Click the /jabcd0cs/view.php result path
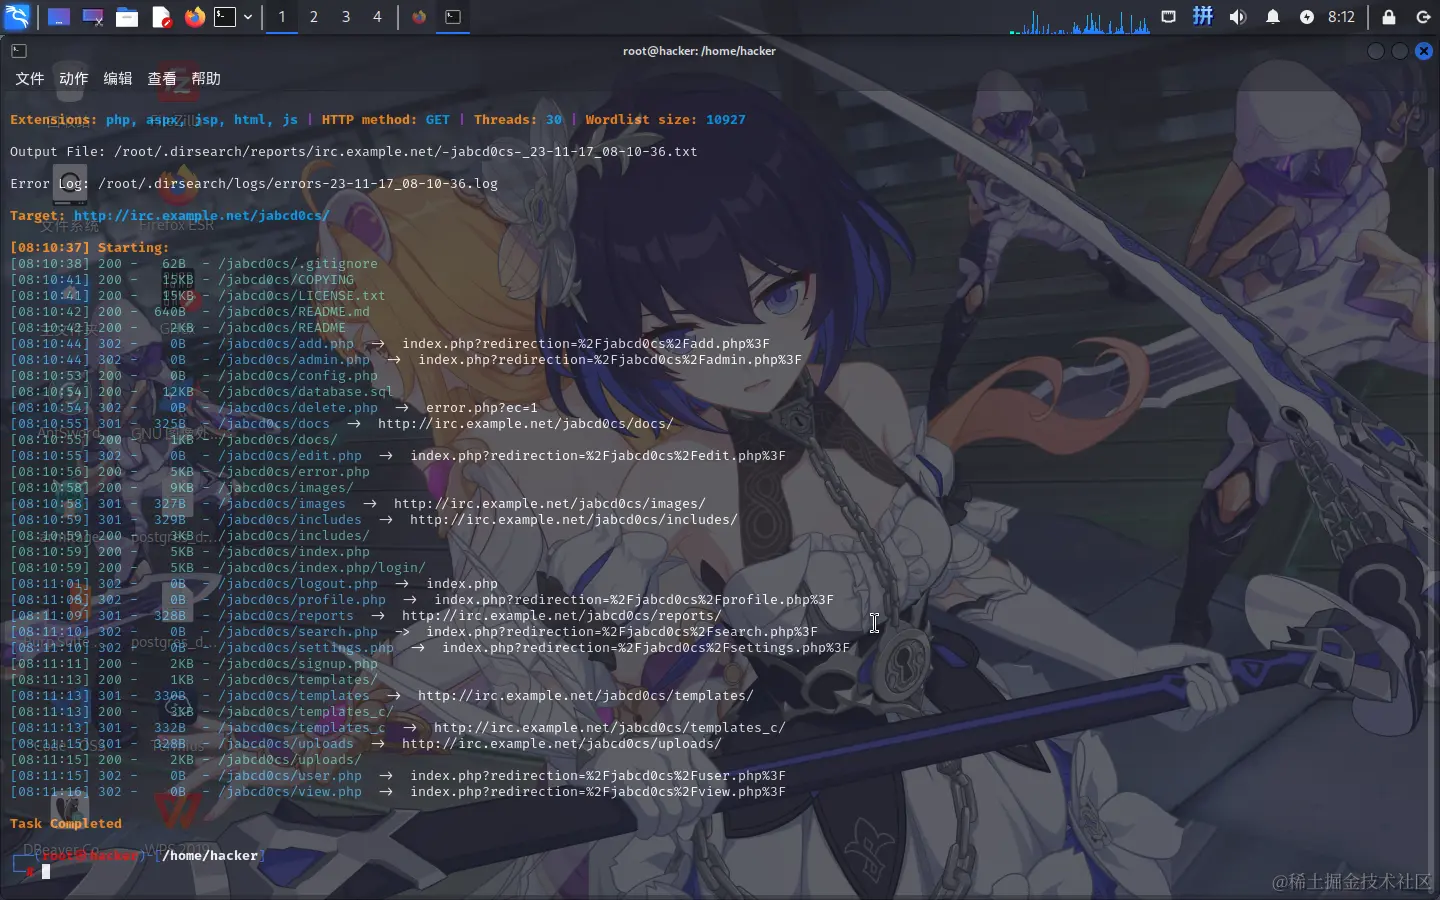1440x900 pixels. click(x=290, y=792)
